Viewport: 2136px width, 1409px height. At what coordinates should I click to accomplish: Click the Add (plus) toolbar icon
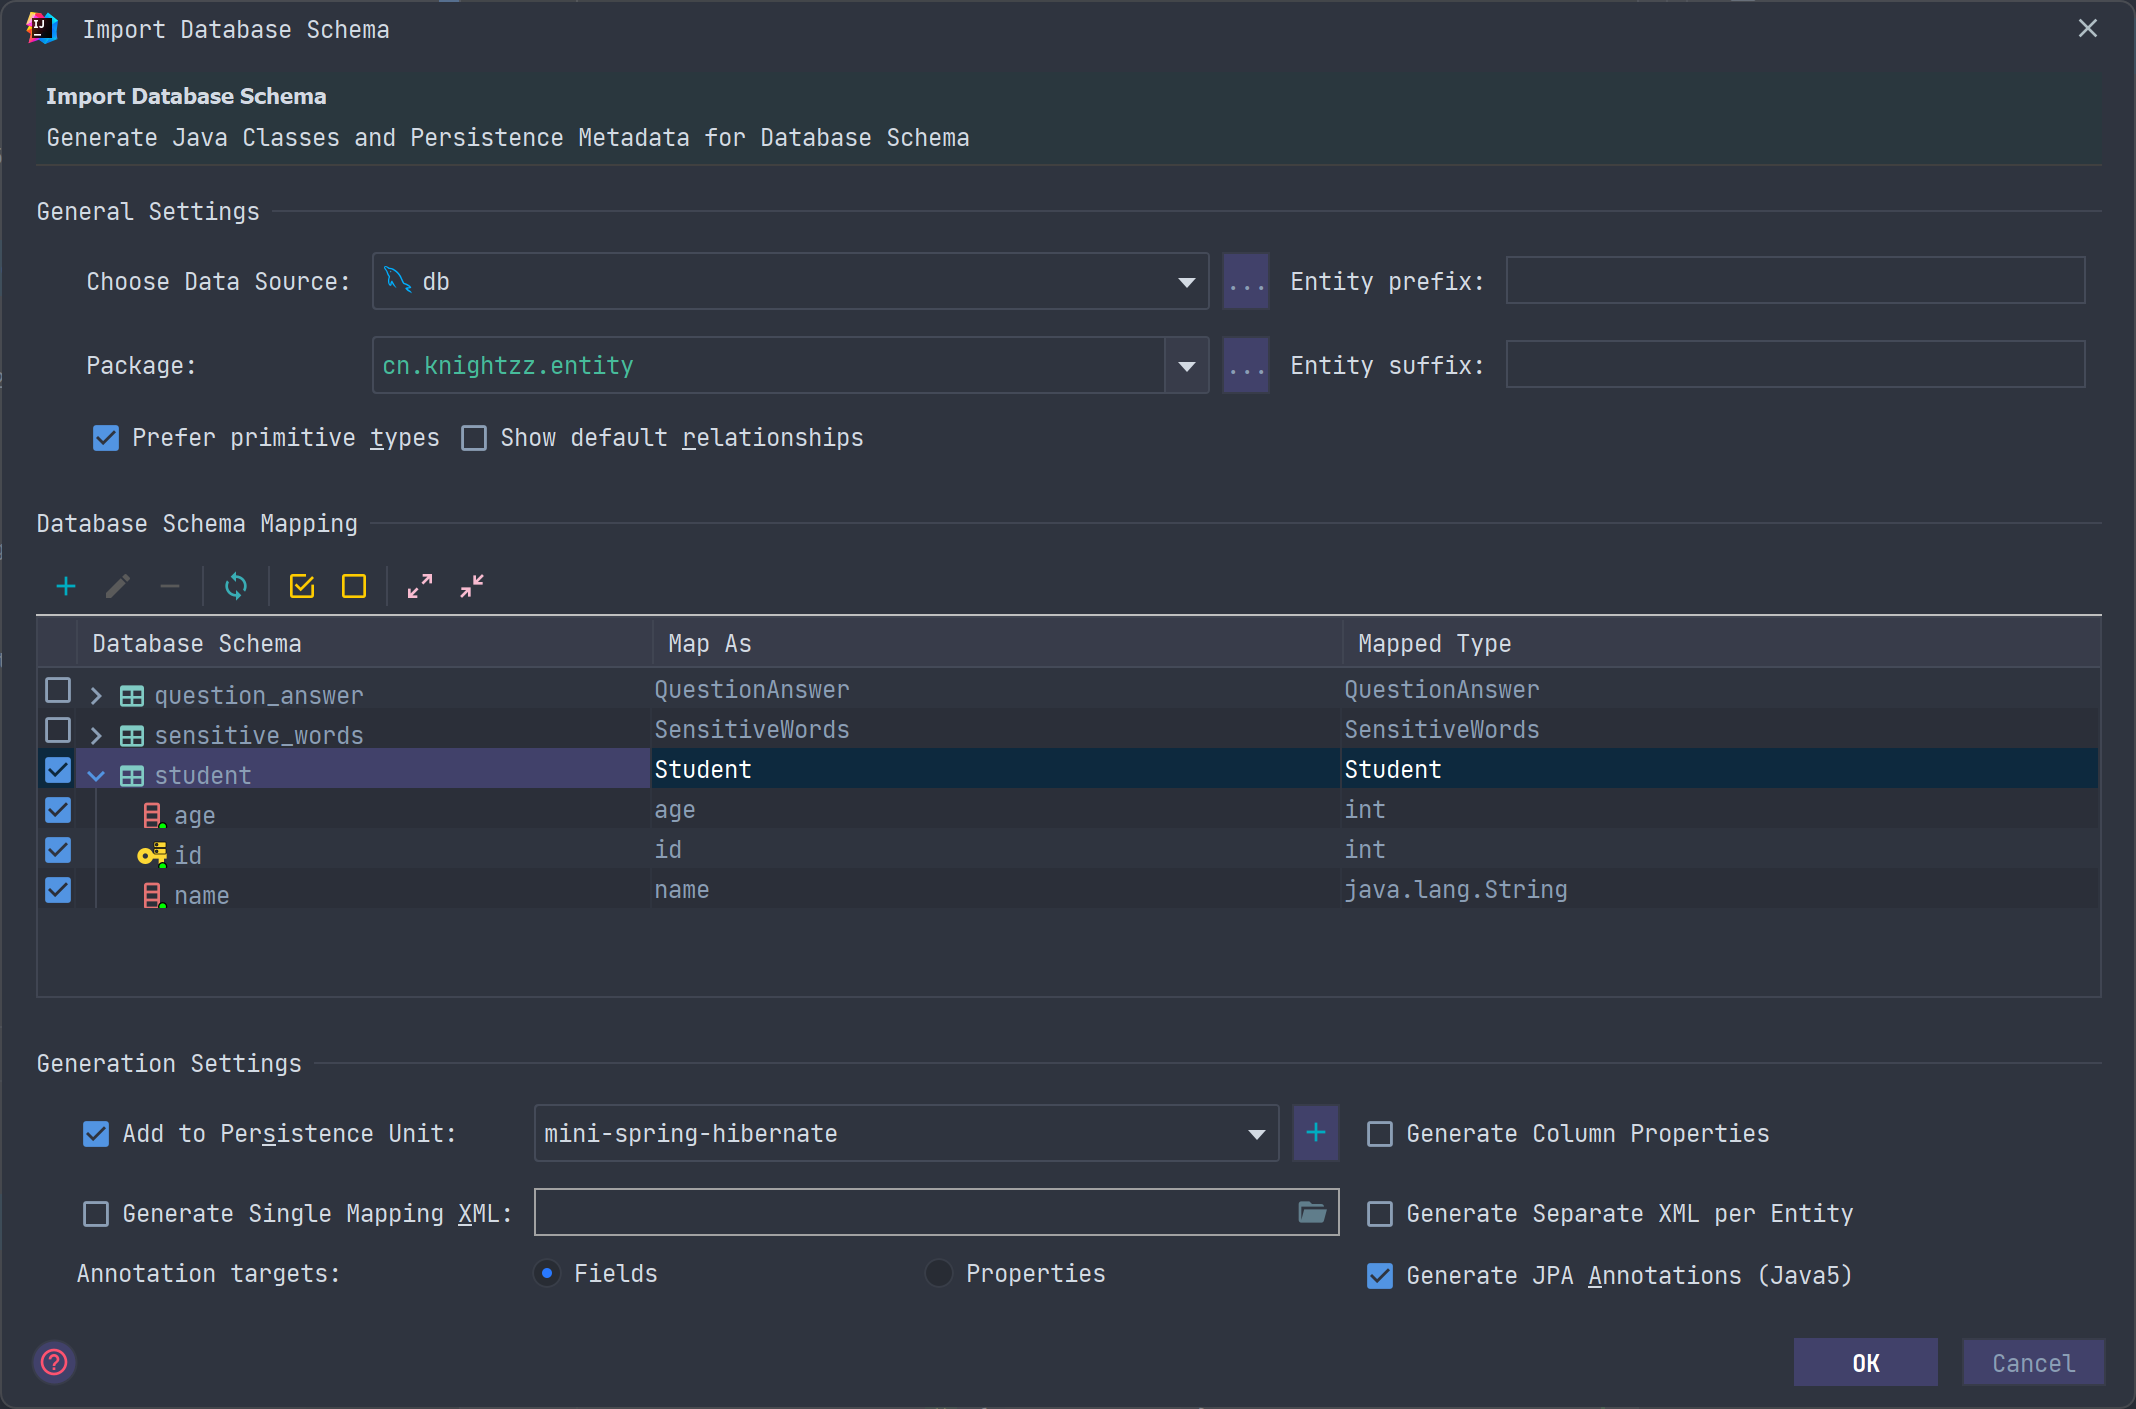click(x=66, y=586)
